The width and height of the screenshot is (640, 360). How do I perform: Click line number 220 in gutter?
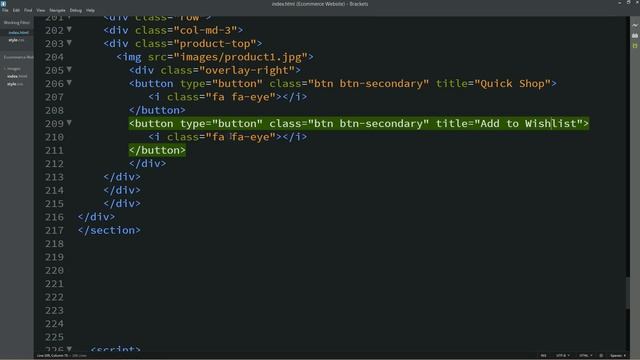click(54, 270)
